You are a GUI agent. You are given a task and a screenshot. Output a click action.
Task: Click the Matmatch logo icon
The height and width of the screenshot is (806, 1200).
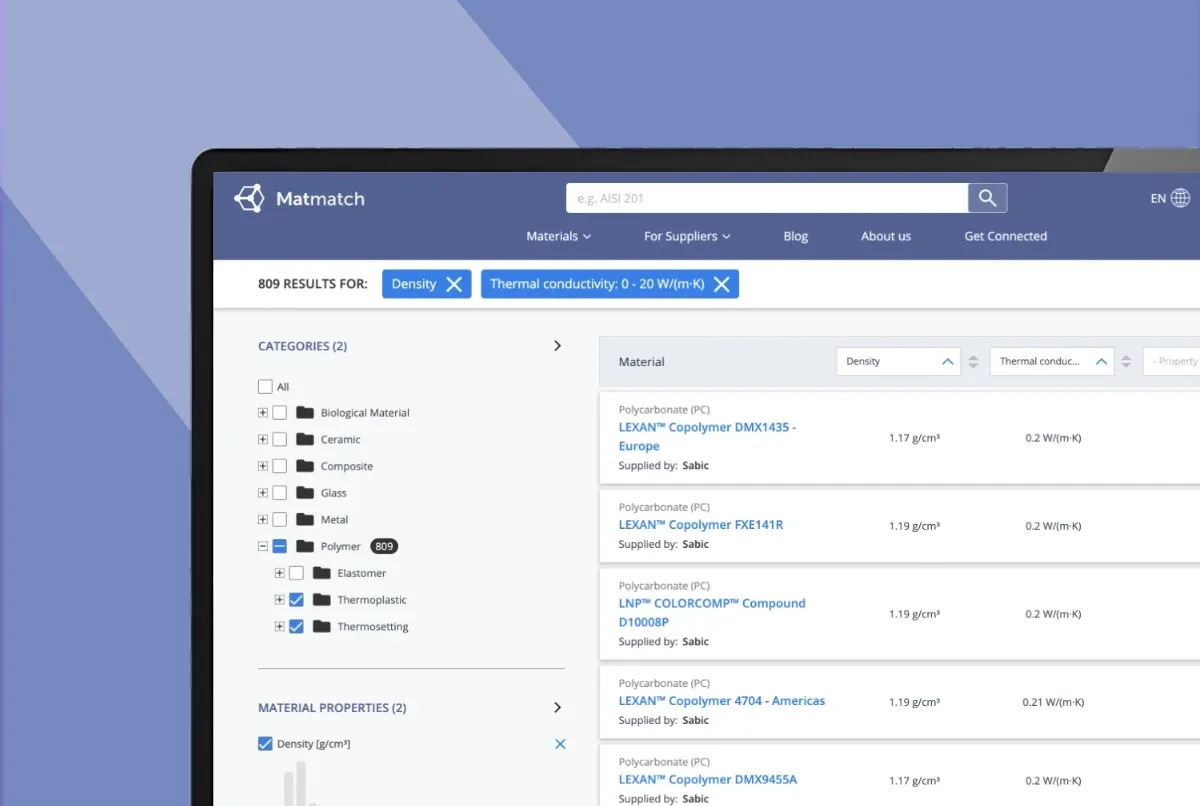tap(249, 198)
